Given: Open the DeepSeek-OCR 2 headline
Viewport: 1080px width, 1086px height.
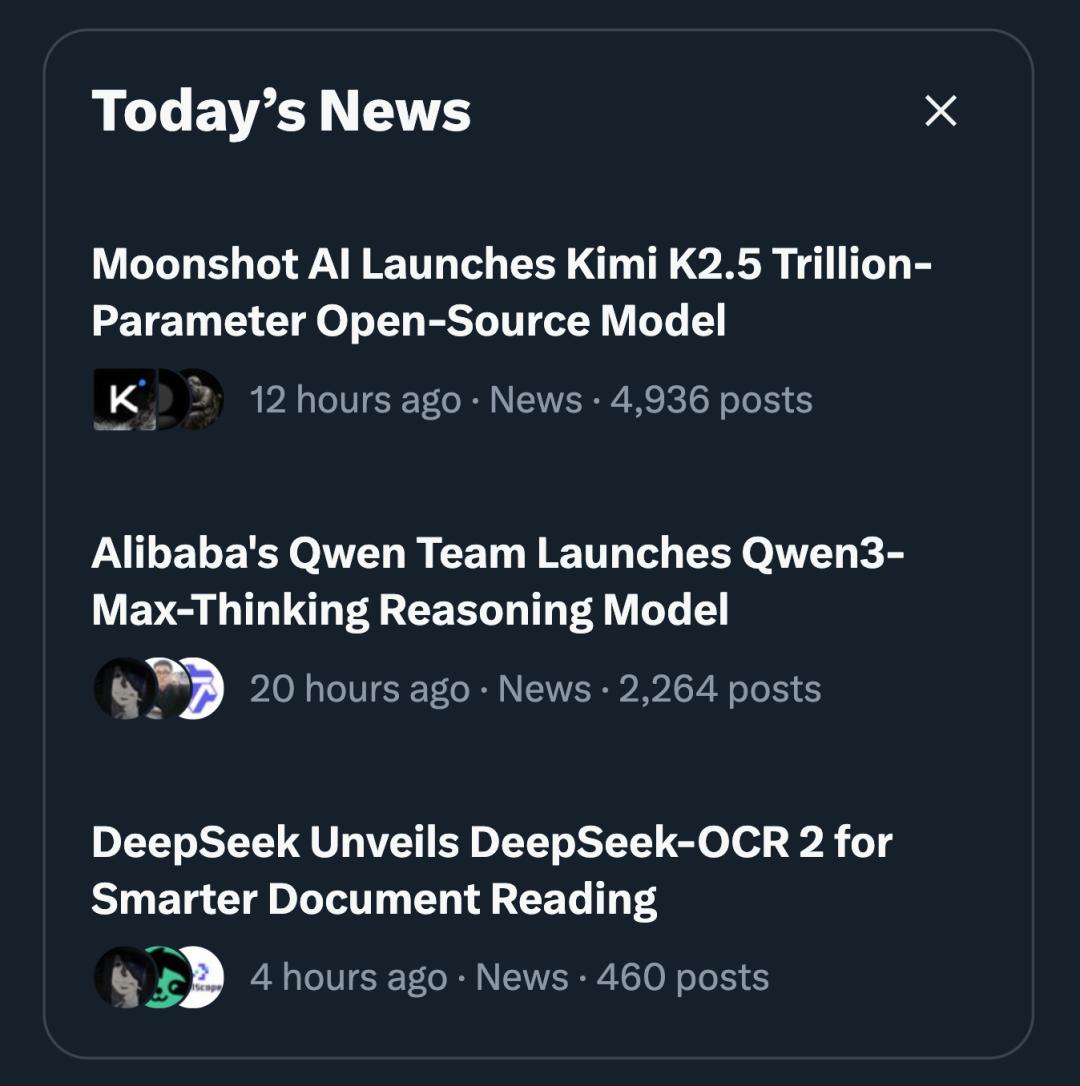Looking at the screenshot, I should point(490,870).
